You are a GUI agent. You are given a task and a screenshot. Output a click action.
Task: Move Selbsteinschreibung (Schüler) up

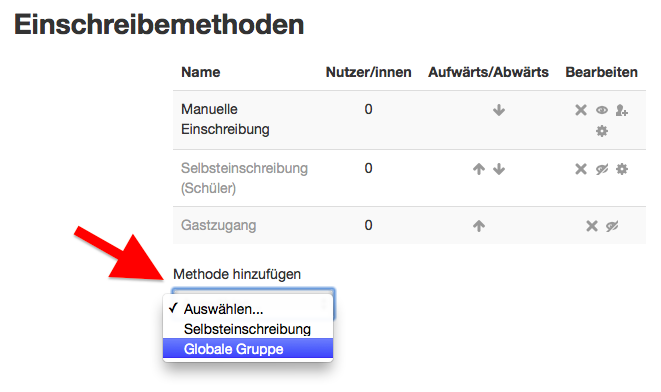click(x=478, y=169)
